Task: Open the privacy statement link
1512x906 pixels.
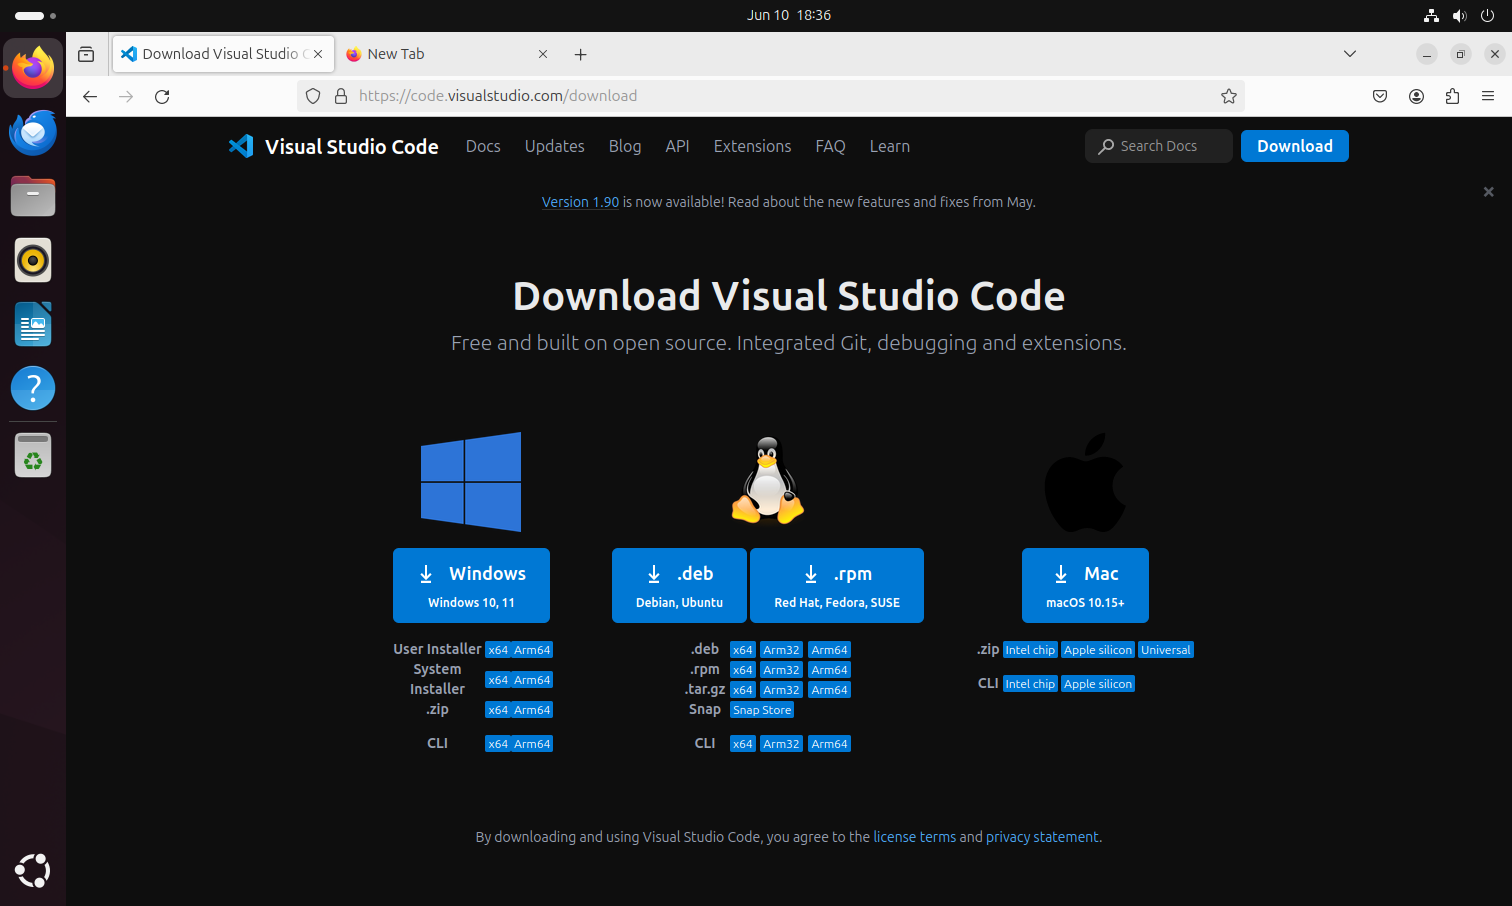Action: pos(1042,837)
